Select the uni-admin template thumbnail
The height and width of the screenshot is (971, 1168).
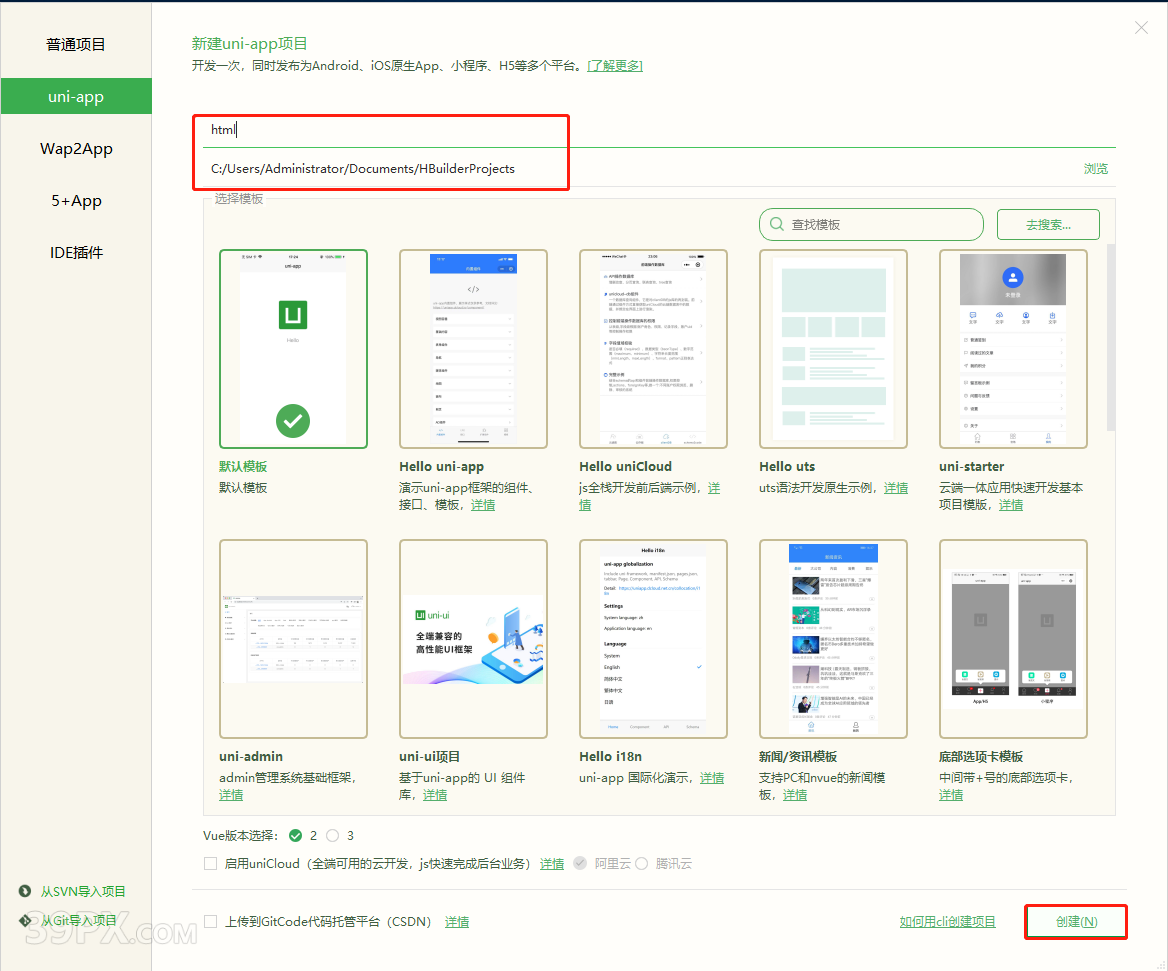(x=293, y=639)
